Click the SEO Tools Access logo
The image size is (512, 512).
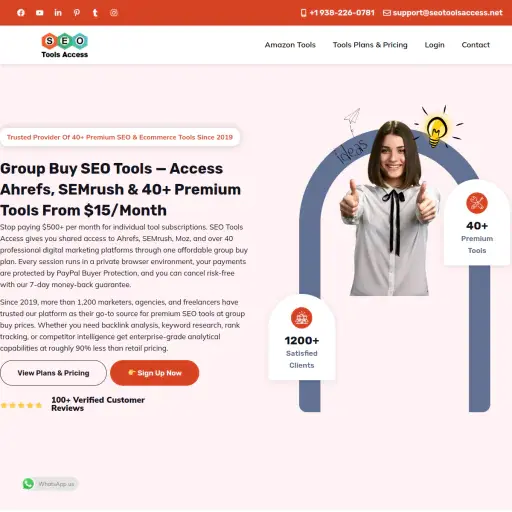[x=65, y=45]
